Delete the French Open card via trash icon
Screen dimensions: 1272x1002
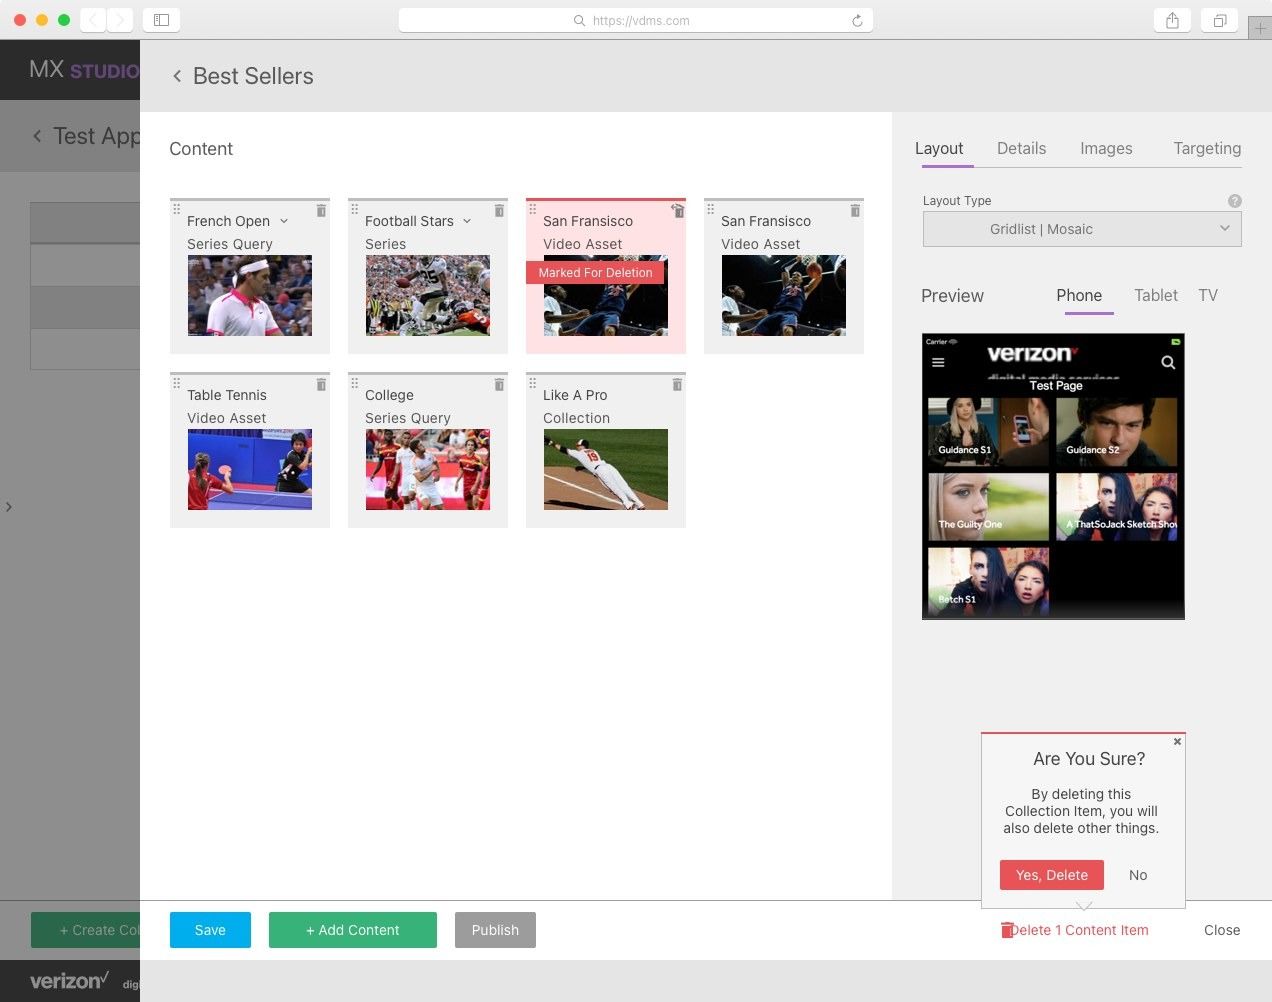321,211
